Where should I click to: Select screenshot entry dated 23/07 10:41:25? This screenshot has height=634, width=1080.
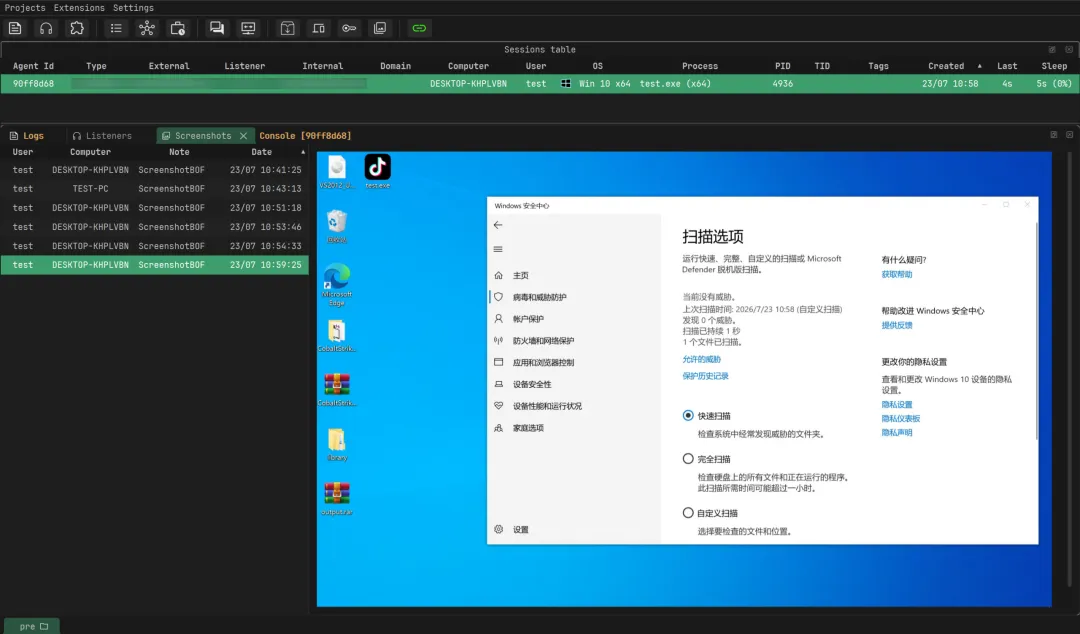[x=154, y=170]
